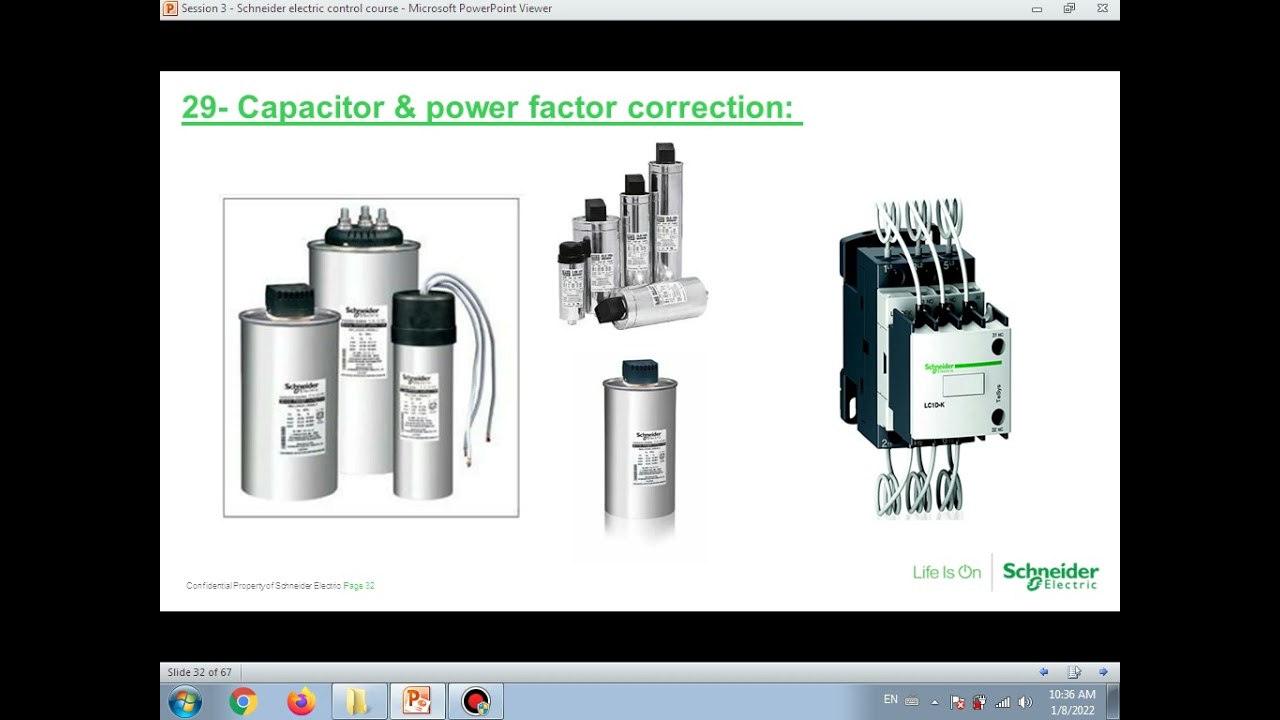Open the network signal tray icon
This screenshot has width=1280, height=720.
coord(1003,702)
